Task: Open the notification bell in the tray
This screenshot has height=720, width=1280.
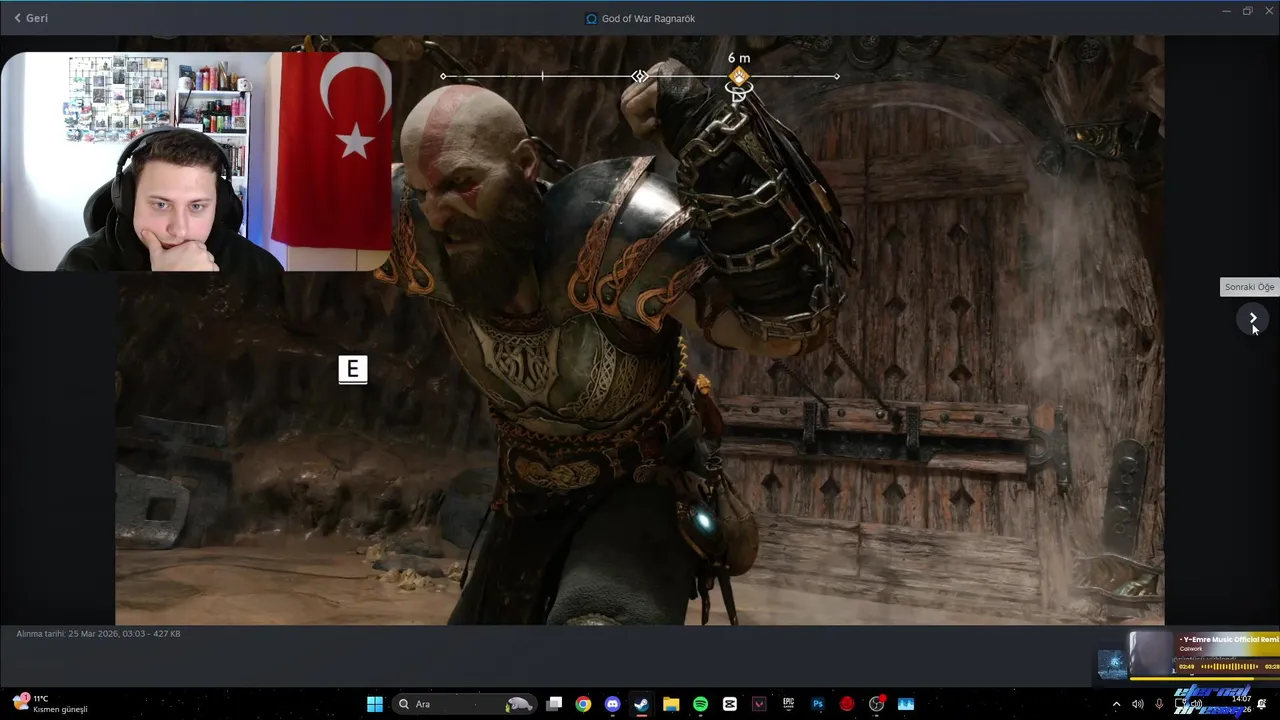Action: click(x=1262, y=704)
